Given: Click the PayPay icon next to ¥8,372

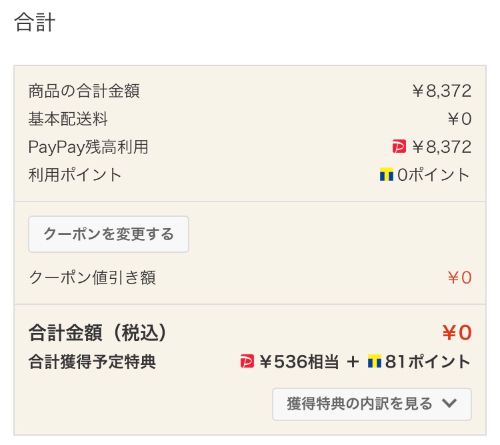Looking at the screenshot, I should tap(399, 146).
